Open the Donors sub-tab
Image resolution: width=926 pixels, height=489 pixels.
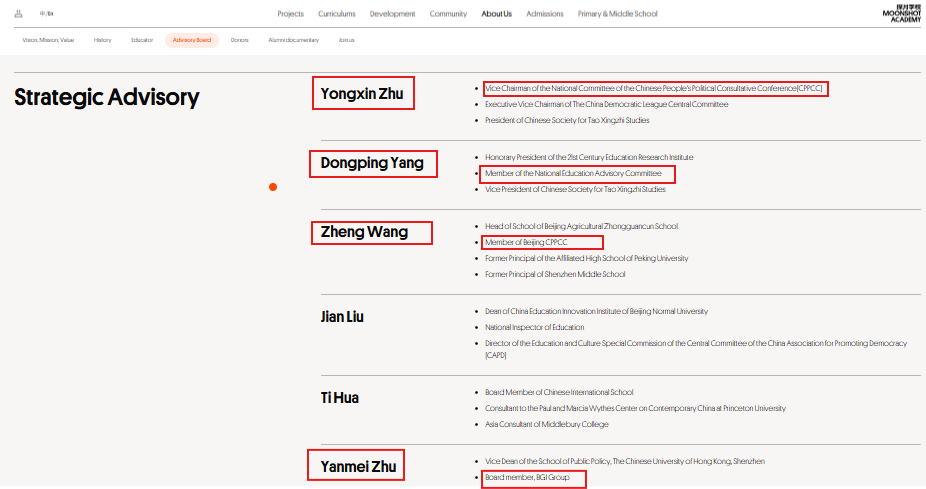coord(239,40)
